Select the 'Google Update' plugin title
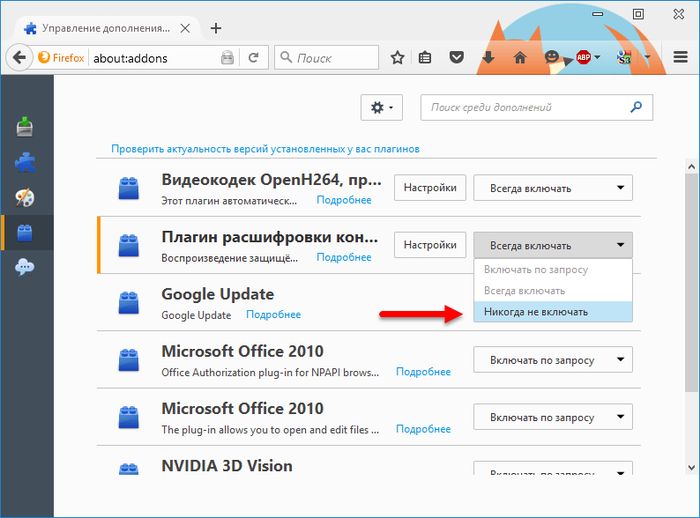The width and height of the screenshot is (700, 518). click(x=217, y=294)
